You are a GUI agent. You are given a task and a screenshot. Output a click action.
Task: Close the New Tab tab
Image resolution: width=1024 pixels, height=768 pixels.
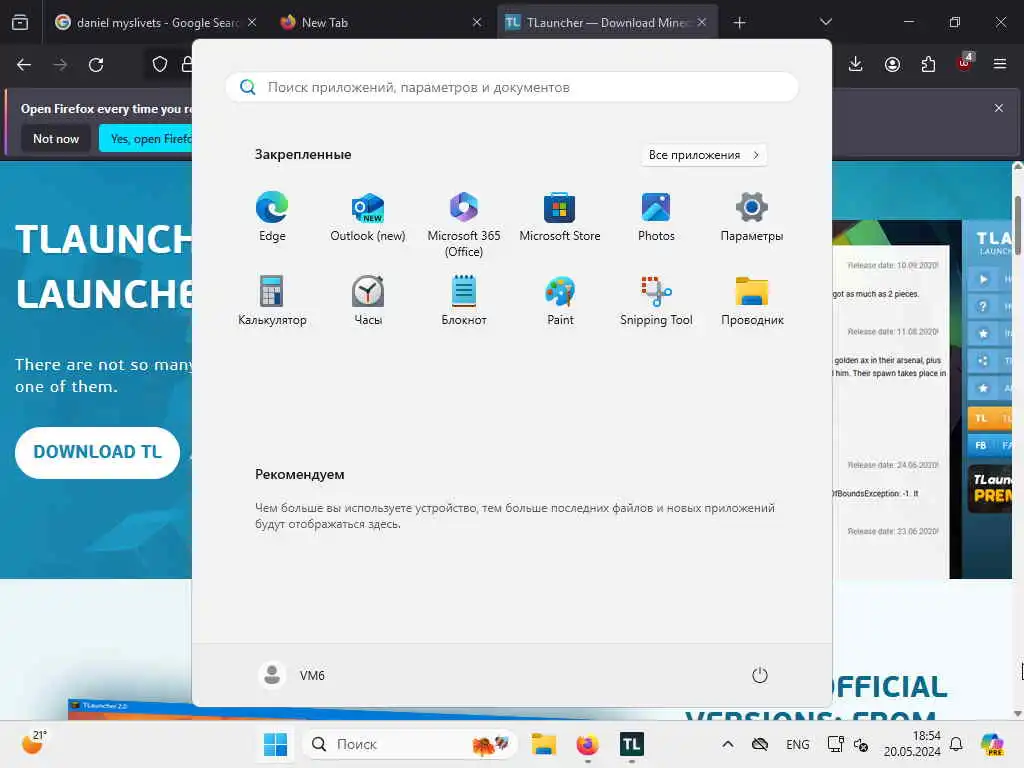(477, 22)
